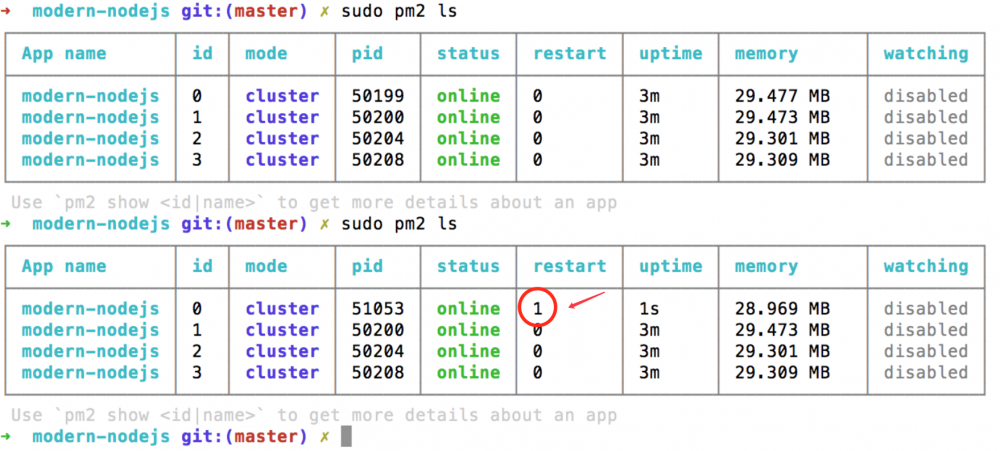The height and width of the screenshot is (451, 1000).
Task: Click uptime value 1s
Action: [x=649, y=309]
